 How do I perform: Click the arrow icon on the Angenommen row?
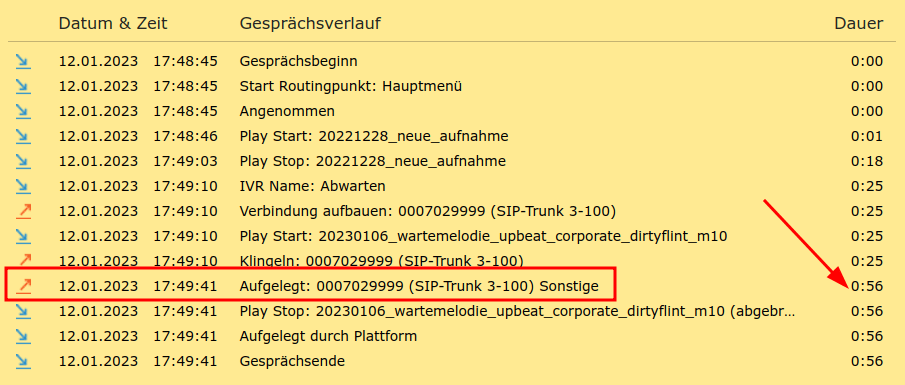click(x=23, y=111)
